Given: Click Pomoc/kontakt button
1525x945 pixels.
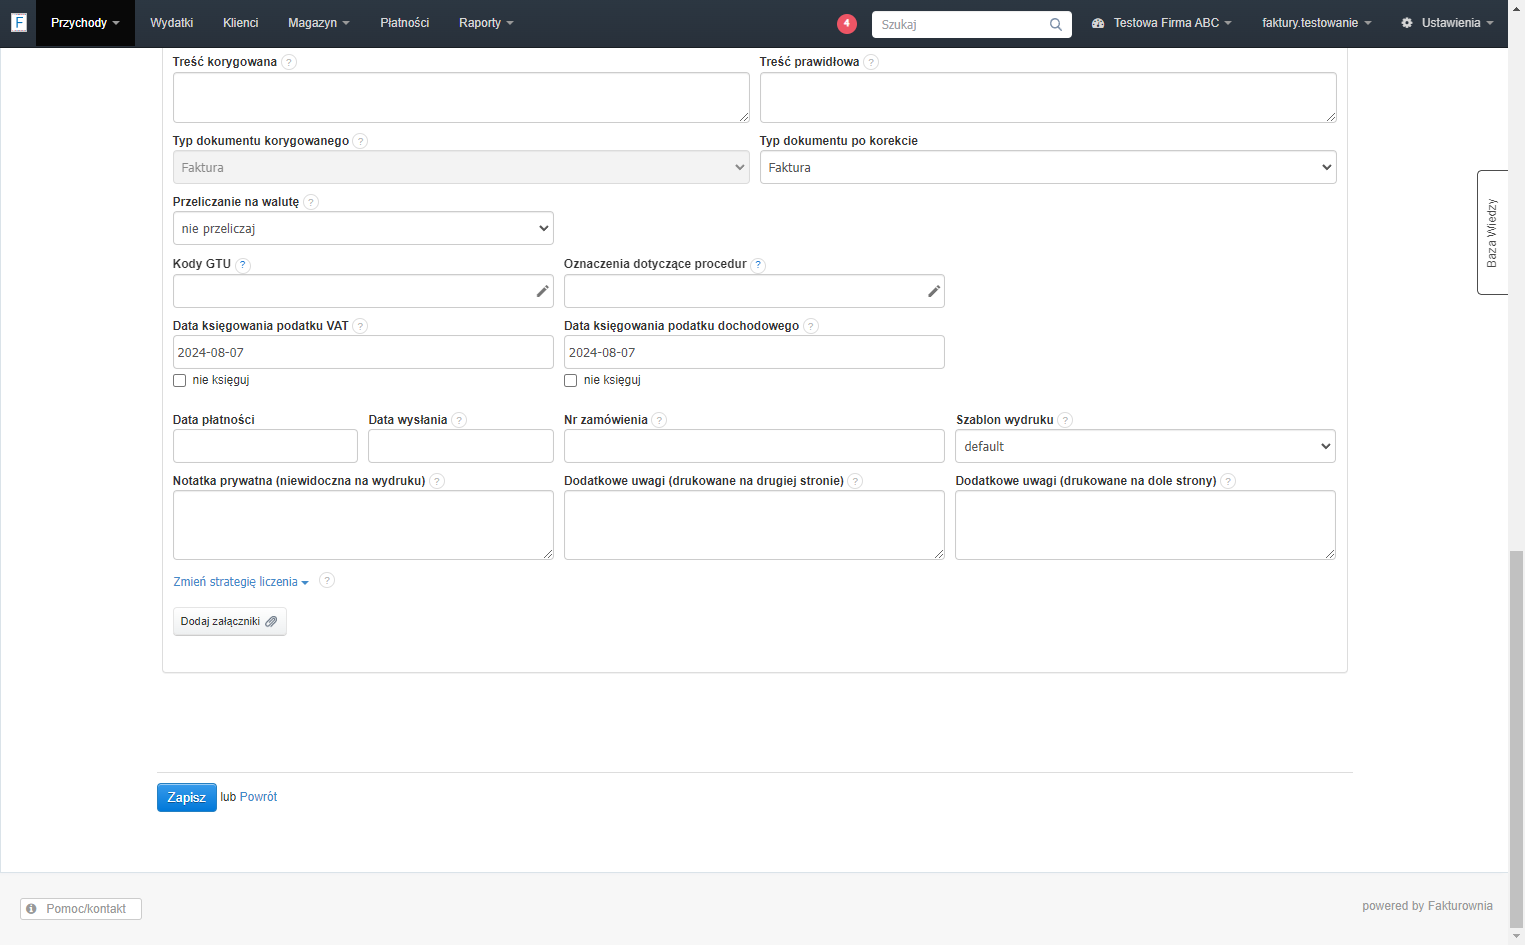Looking at the screenshot, I should pyautogui.click(x=81, y=909).
